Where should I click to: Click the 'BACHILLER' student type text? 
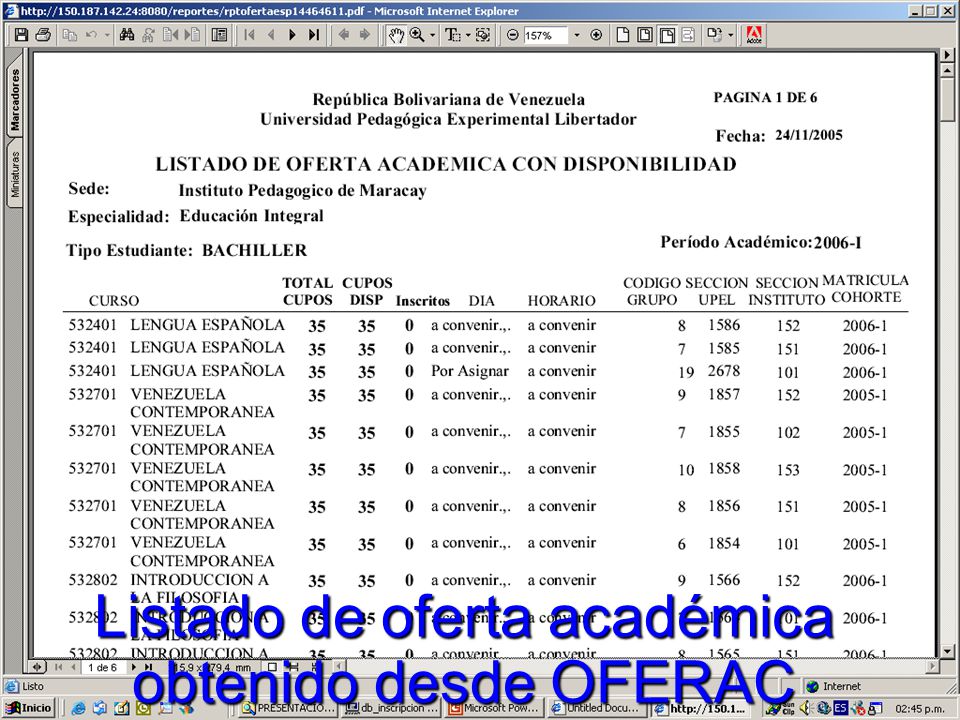(255, 250)
